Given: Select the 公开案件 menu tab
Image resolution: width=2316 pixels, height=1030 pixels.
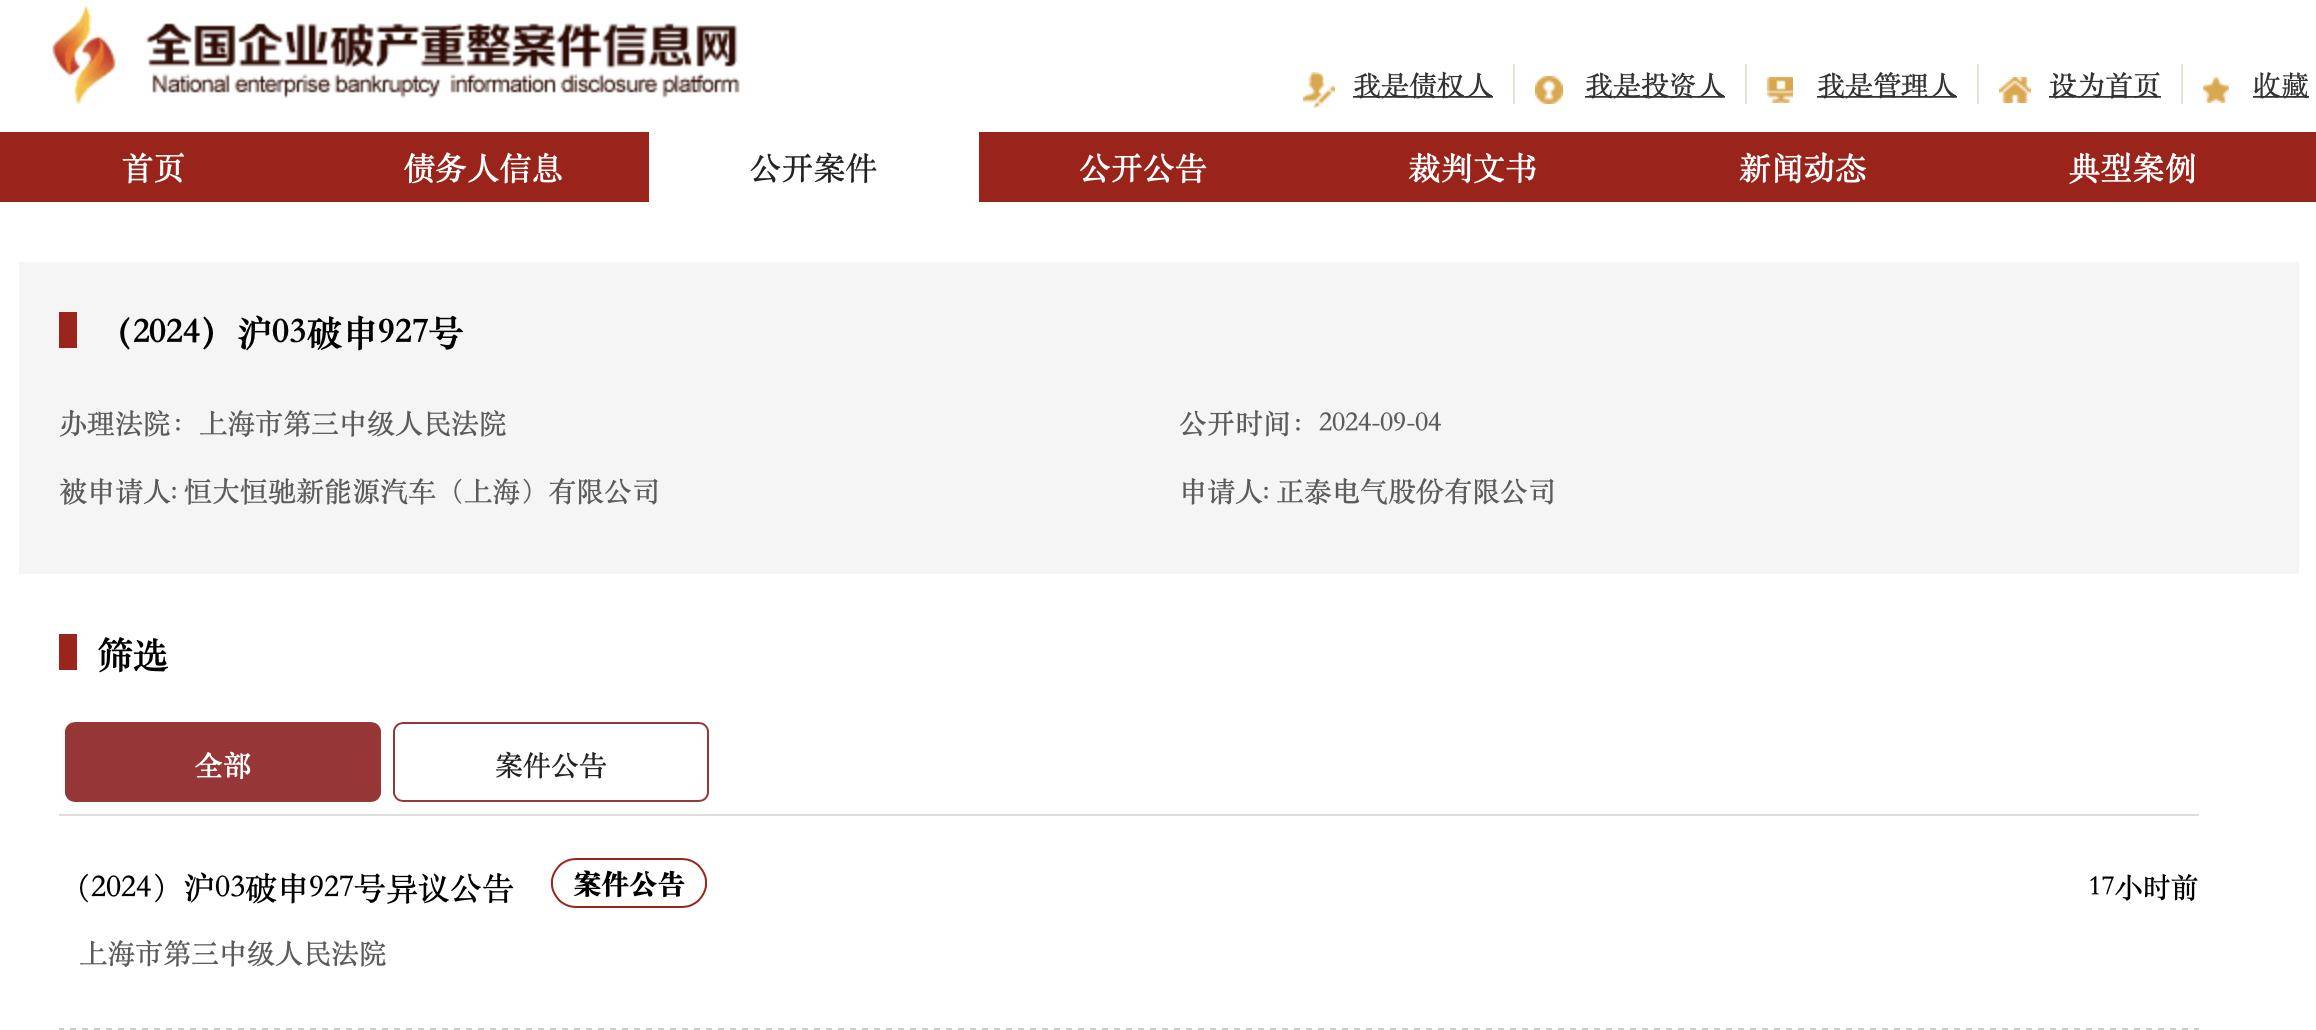Looking at the screenshot, I should [x=814, y=167].
